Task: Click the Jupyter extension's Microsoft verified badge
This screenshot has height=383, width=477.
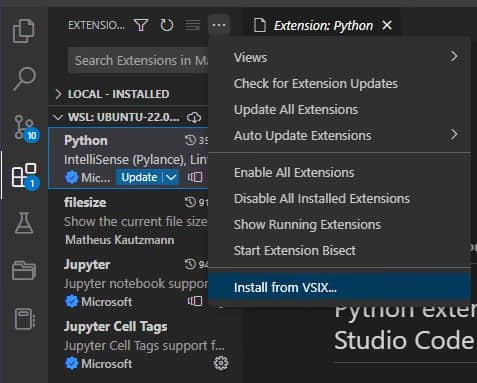Action: (71, 302)
